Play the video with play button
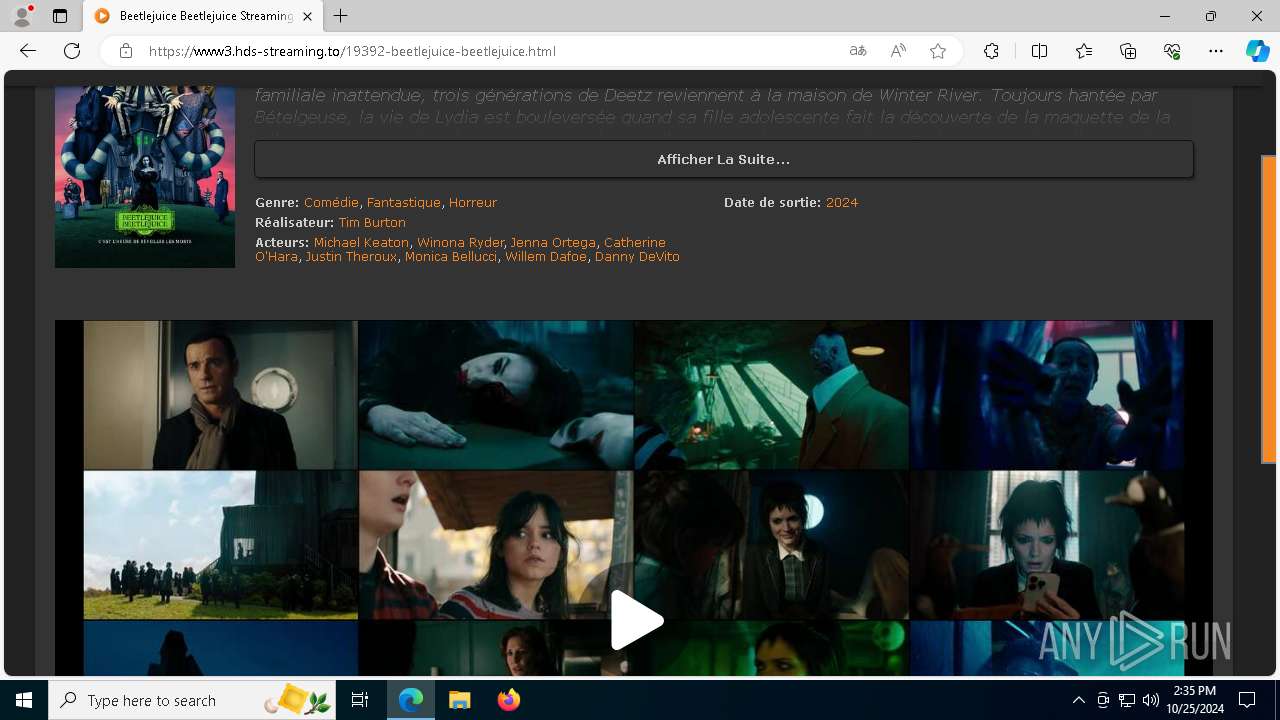 tap(636, 620)
